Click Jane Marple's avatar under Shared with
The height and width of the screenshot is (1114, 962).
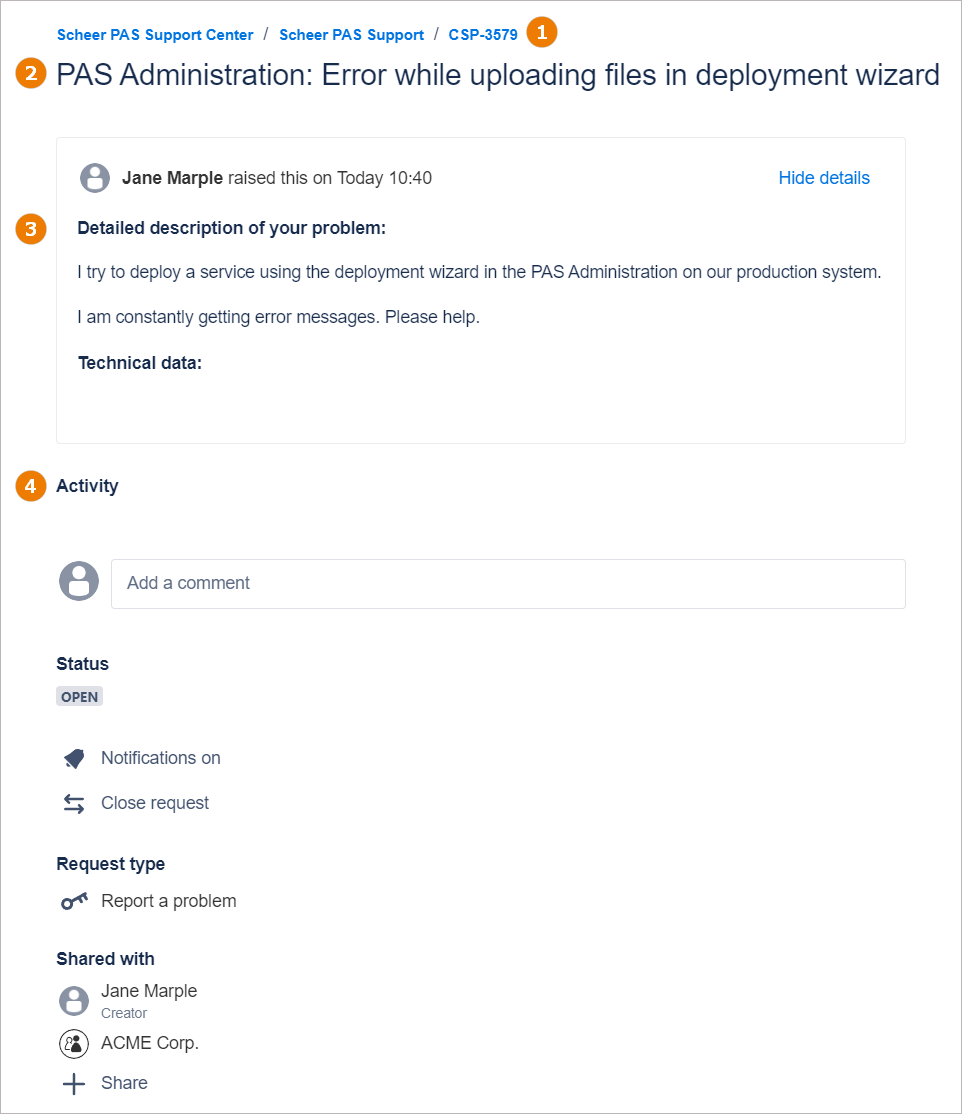(x=74, y=1000)
